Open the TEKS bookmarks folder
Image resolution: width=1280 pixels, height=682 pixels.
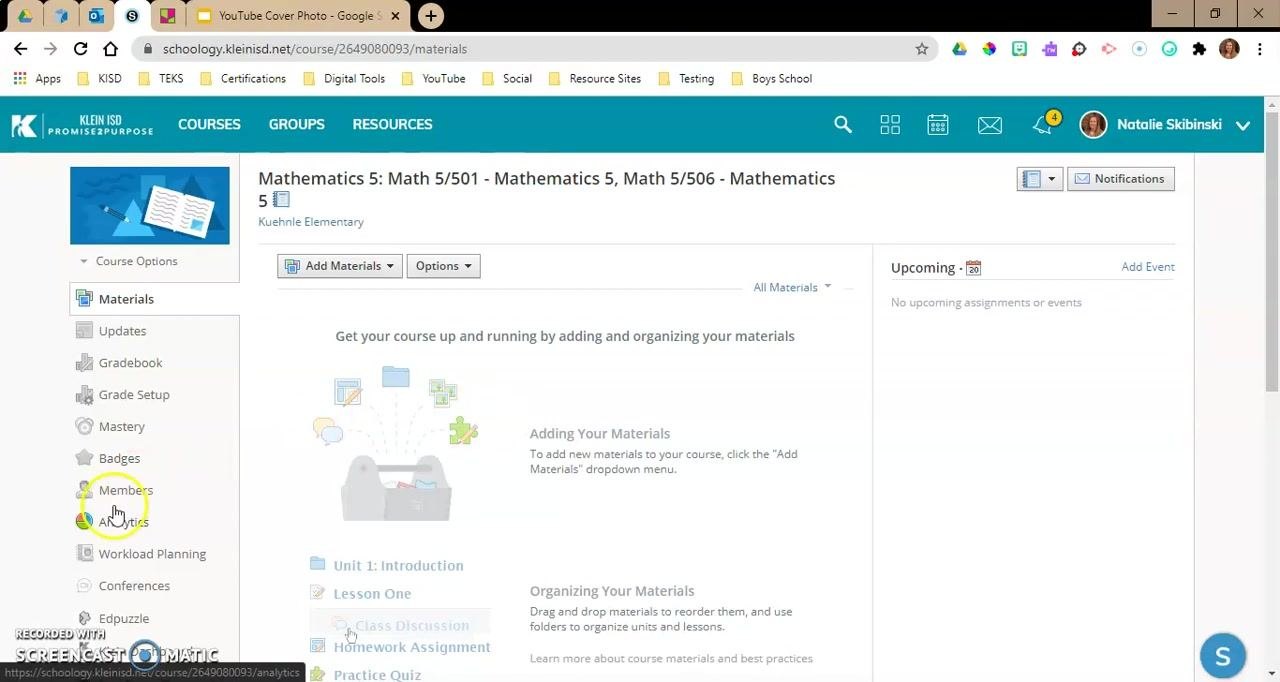coord(161,78)
